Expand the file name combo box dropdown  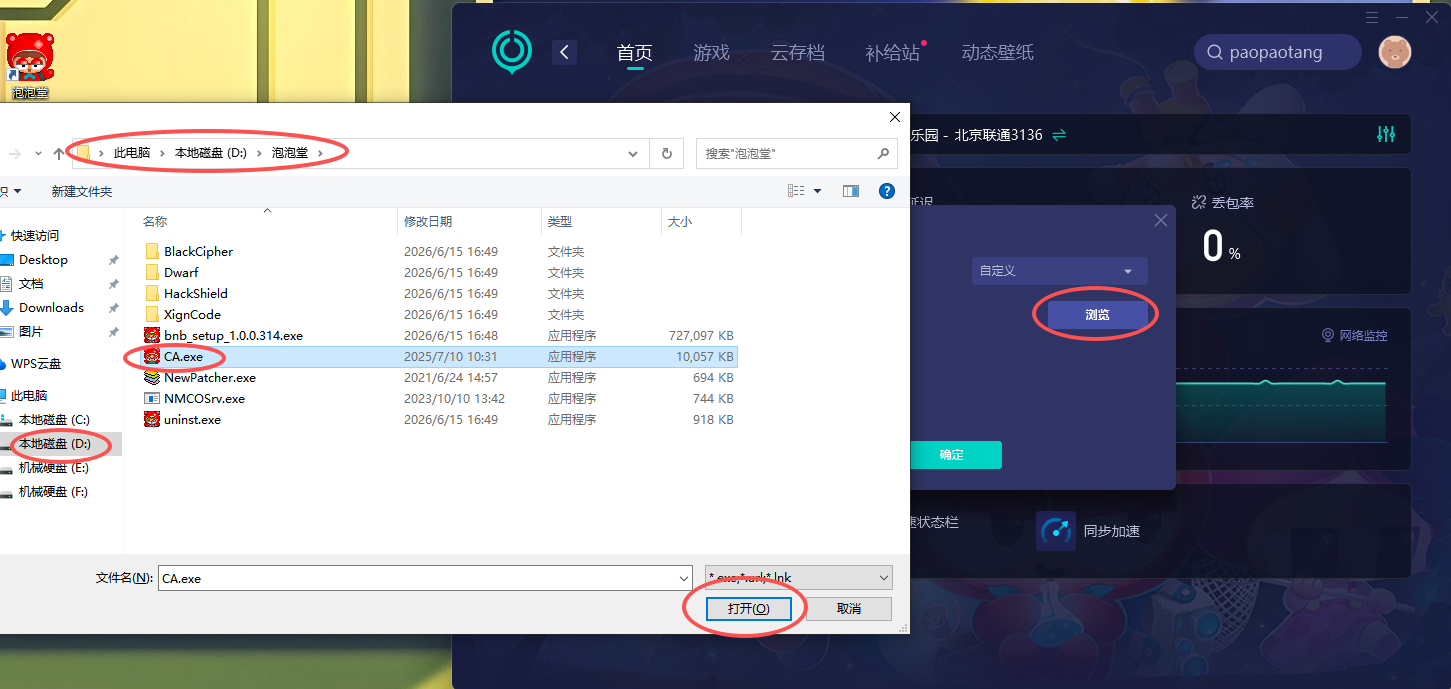(683, 578)
